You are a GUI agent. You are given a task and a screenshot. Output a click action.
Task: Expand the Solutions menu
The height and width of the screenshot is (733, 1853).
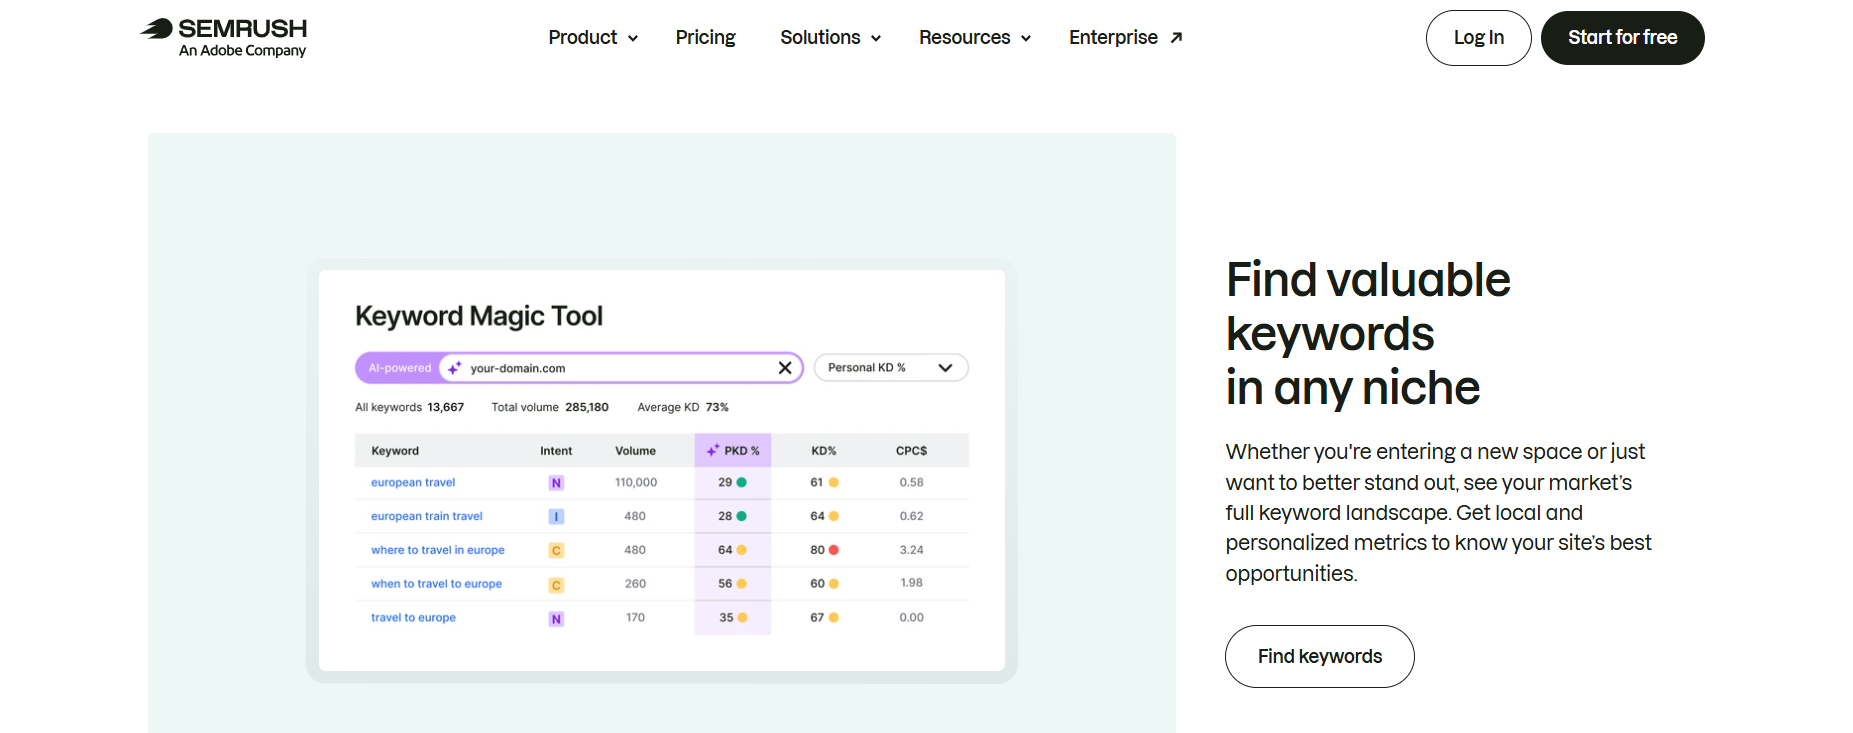(830, 38)
